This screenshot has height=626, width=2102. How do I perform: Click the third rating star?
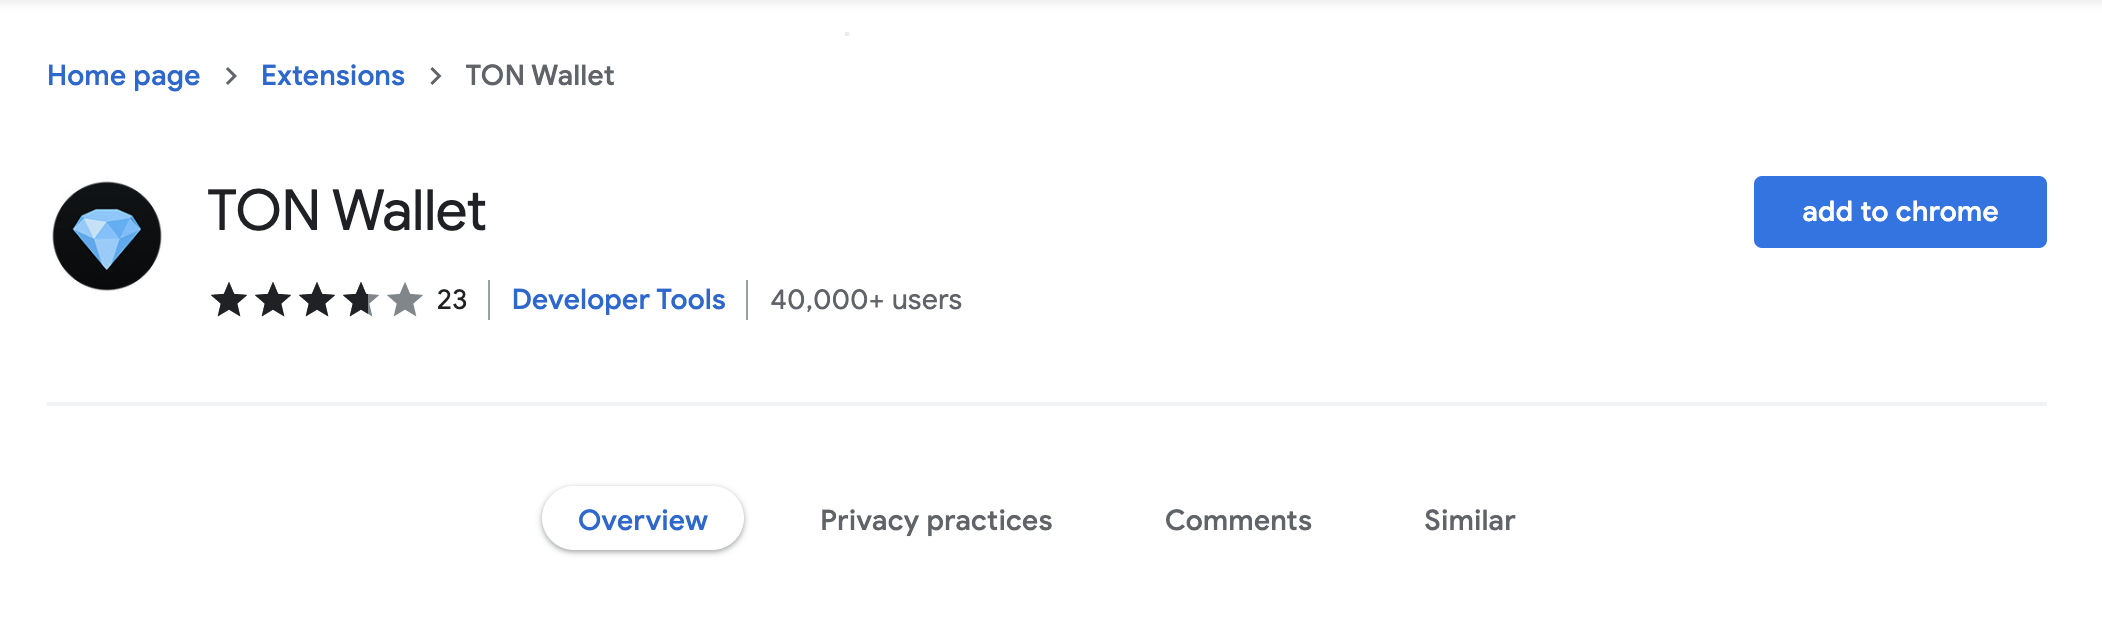click(x=317, y=299)
